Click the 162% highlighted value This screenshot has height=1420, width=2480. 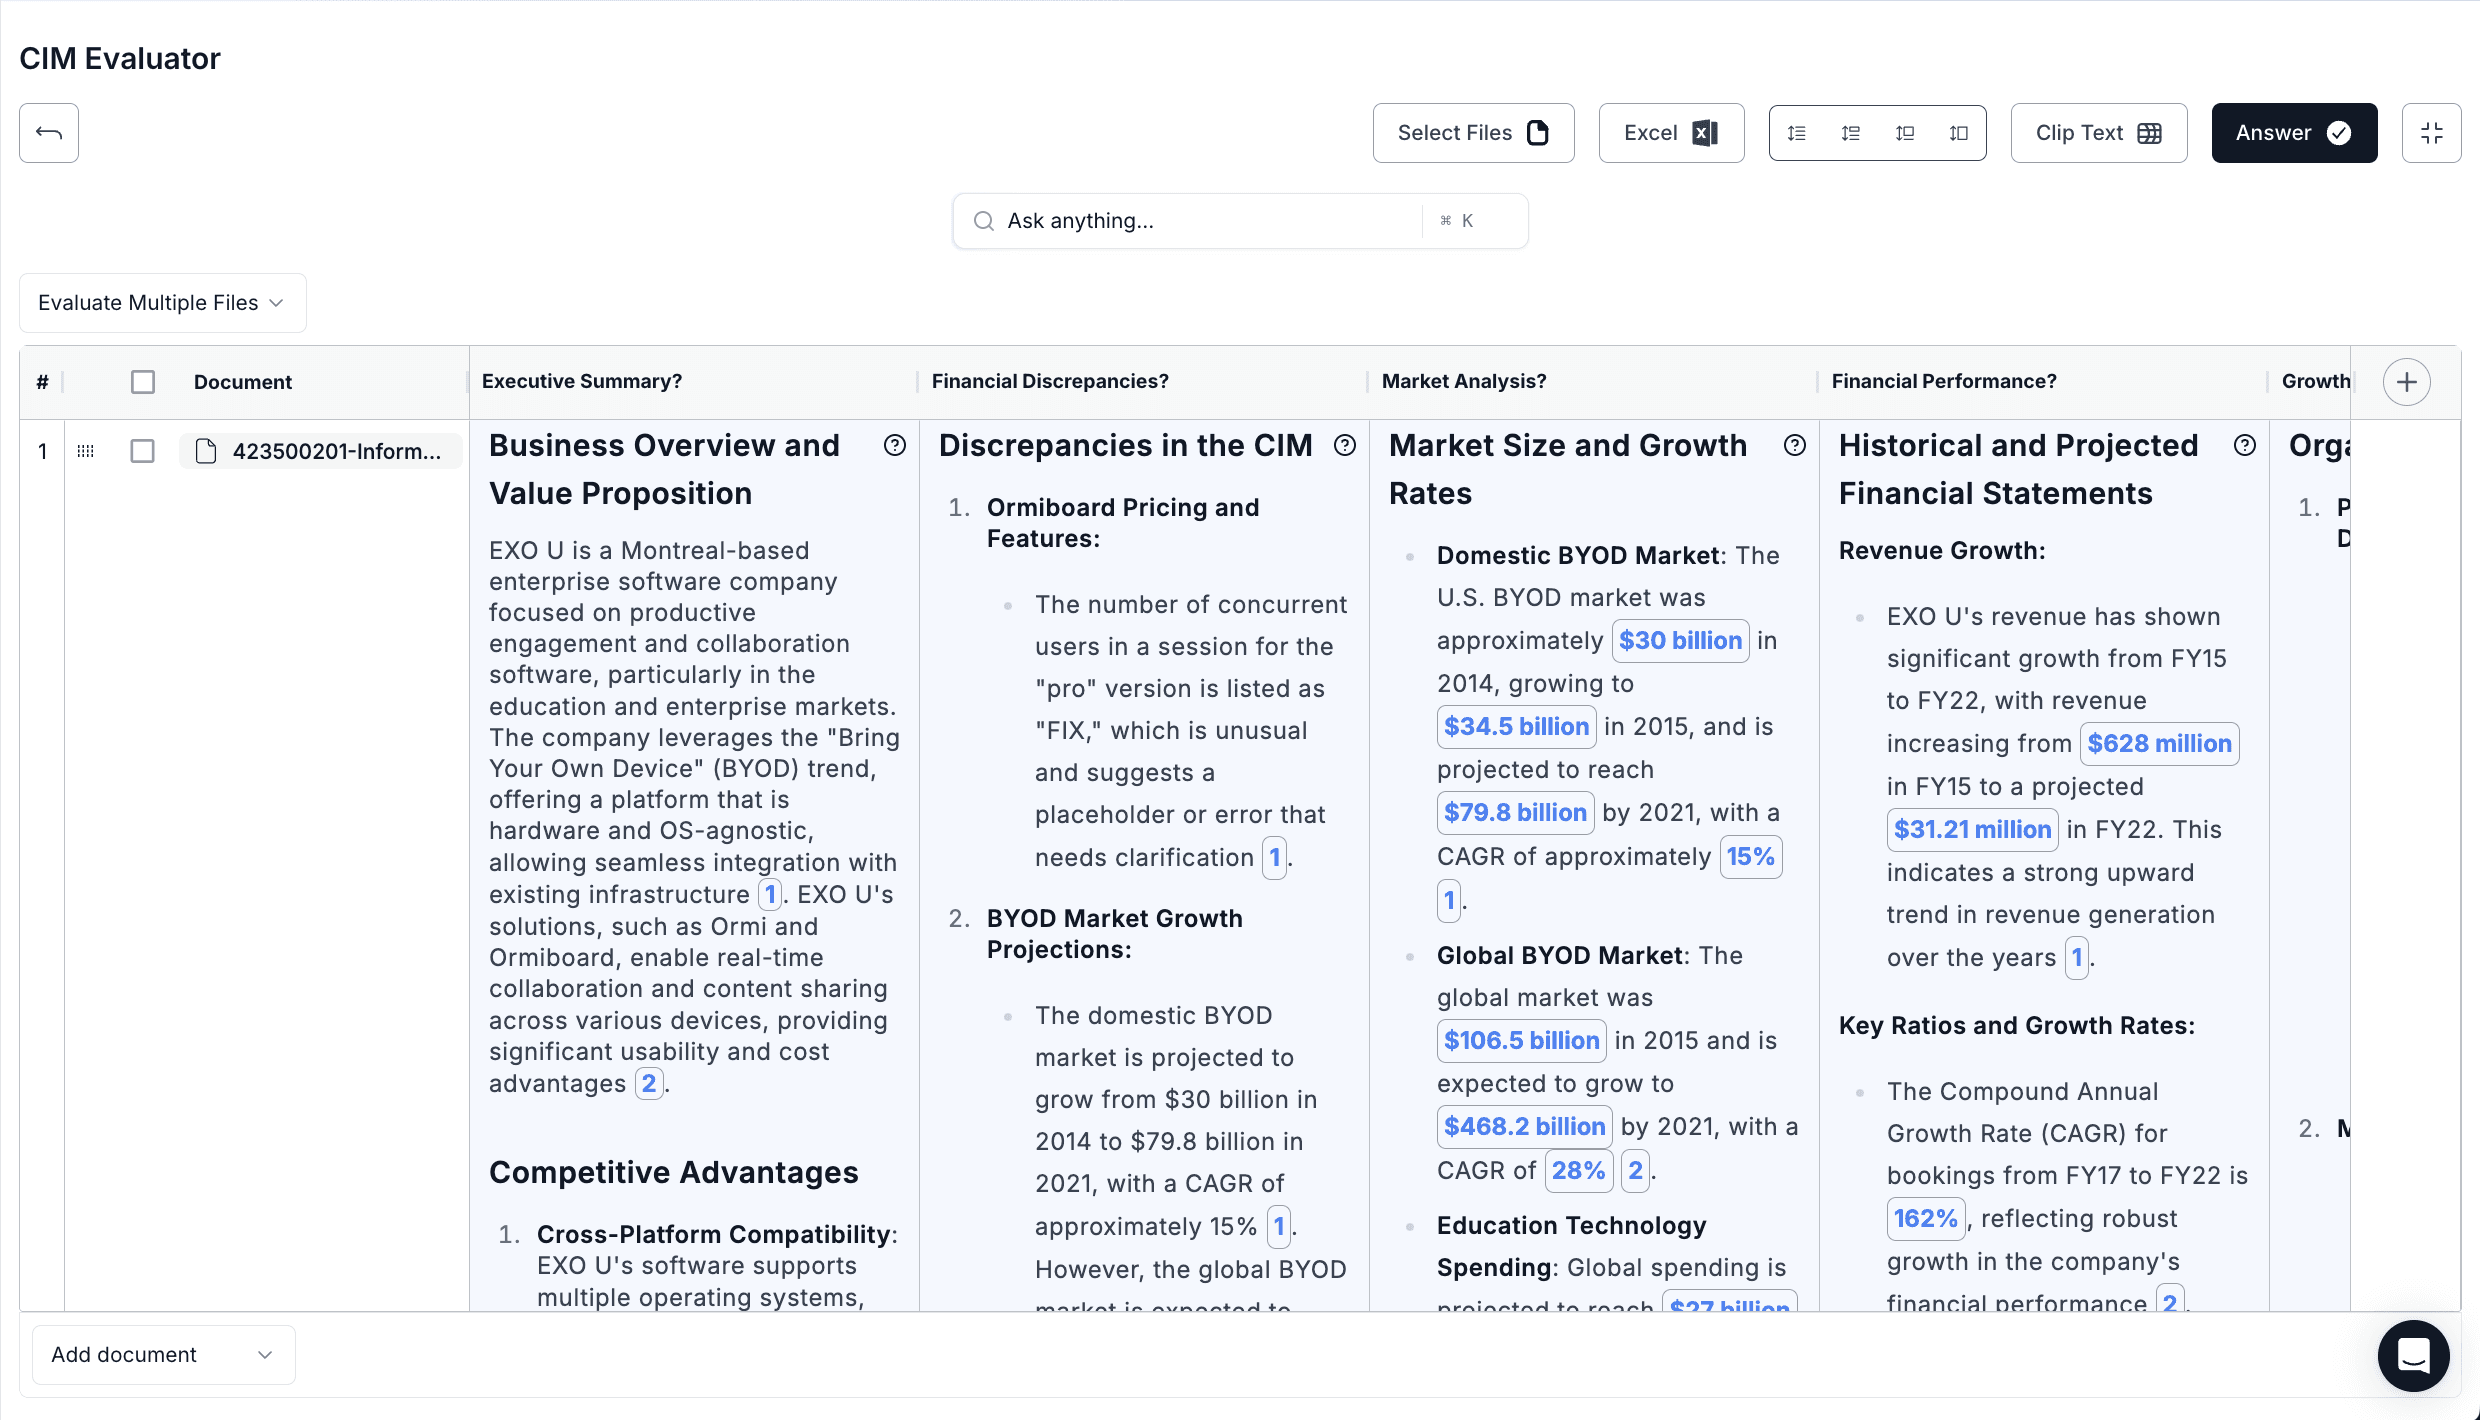[1925, 1219]
